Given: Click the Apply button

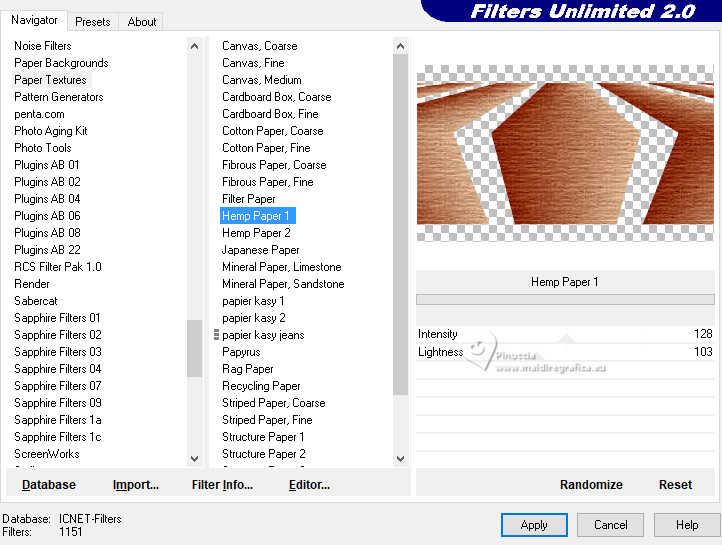Looking at the screenshot, I should coord(534,525).
